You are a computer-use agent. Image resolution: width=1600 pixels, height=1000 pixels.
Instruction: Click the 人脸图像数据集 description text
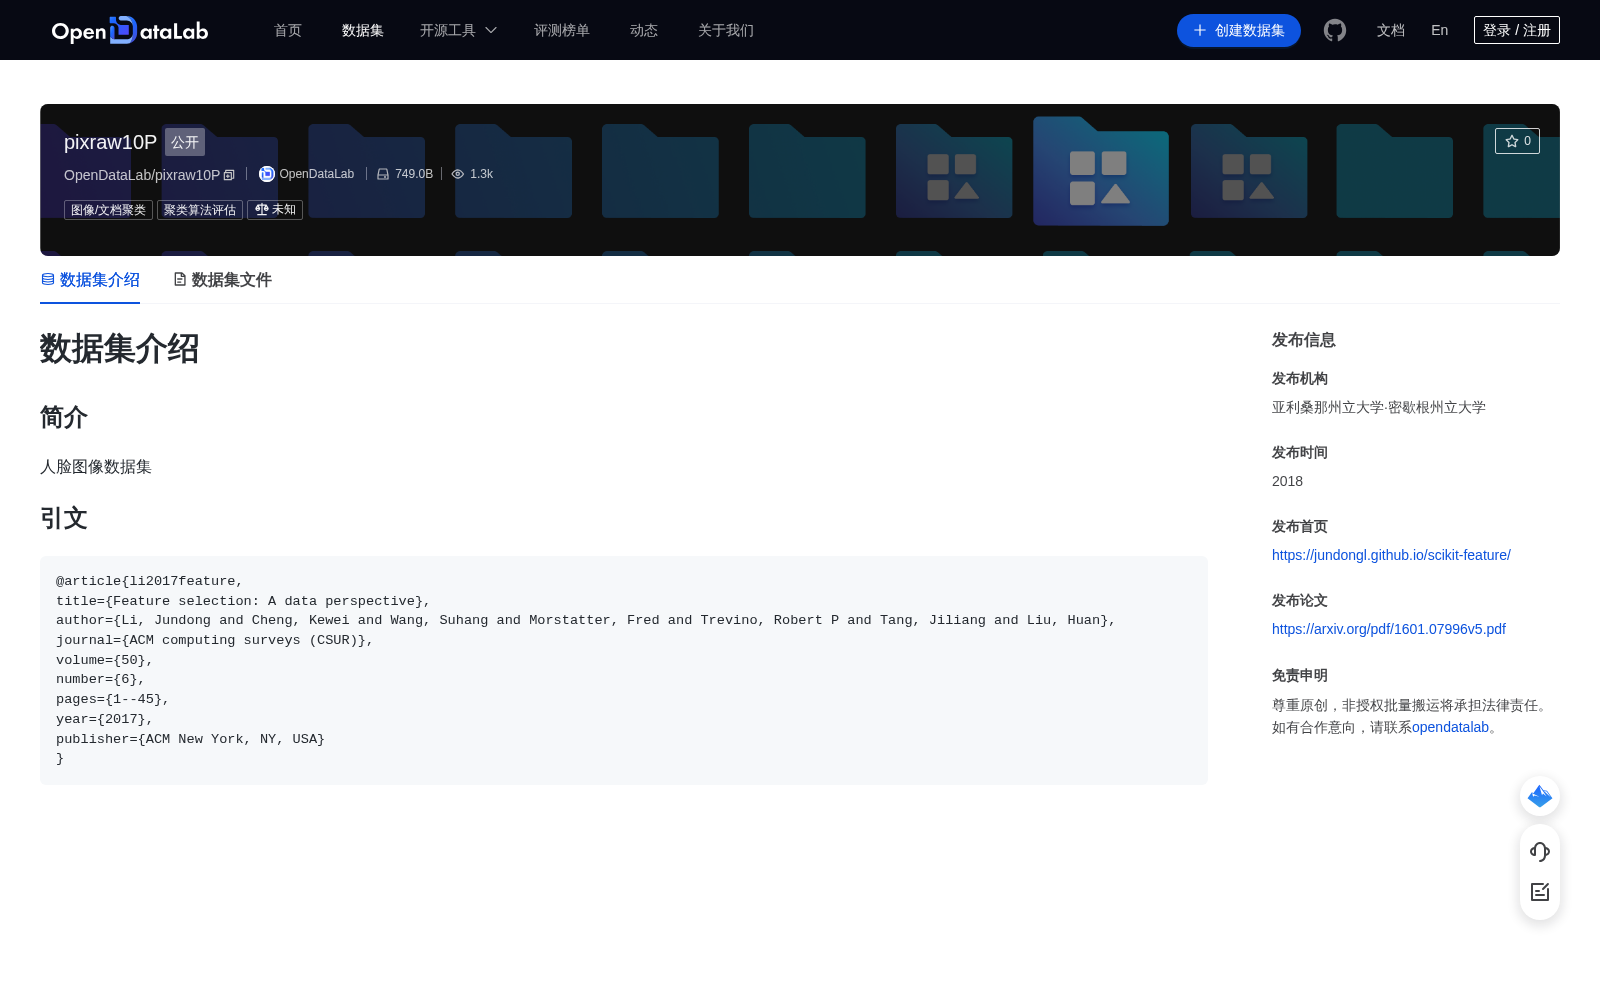(x=96, y=467)
